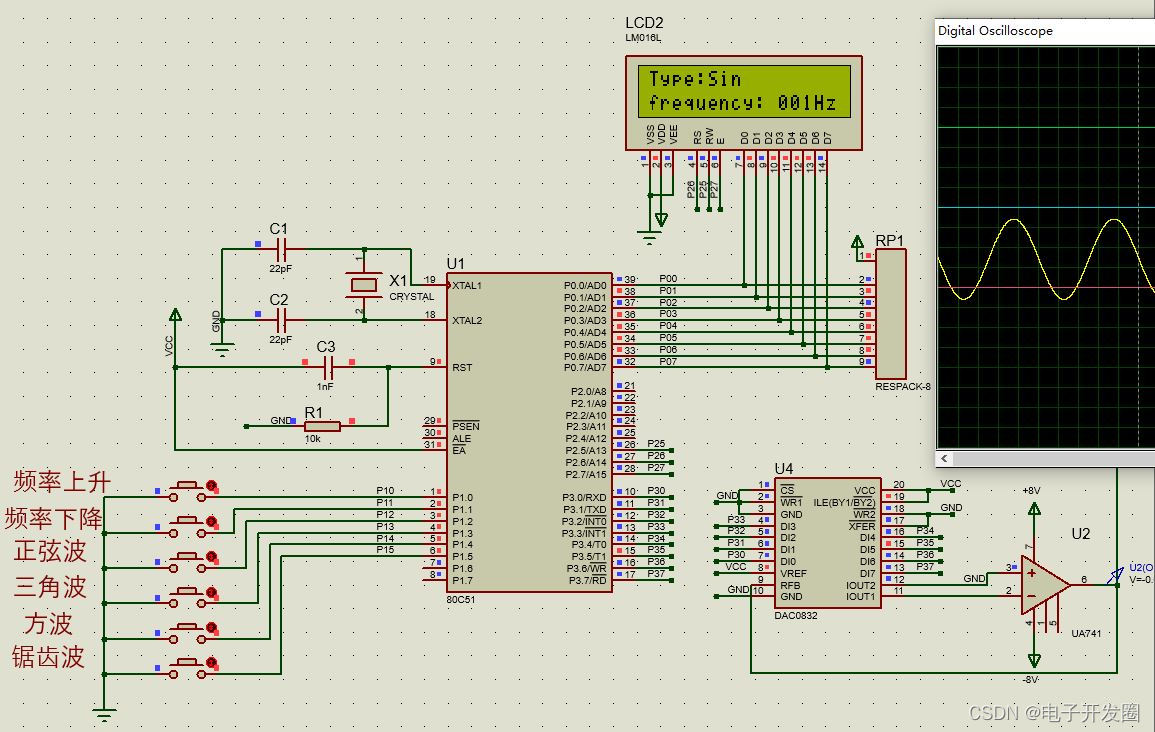Click the P10 wire label
The width and height of the screenshot is (1155, 732).
(x=385, y=490)
